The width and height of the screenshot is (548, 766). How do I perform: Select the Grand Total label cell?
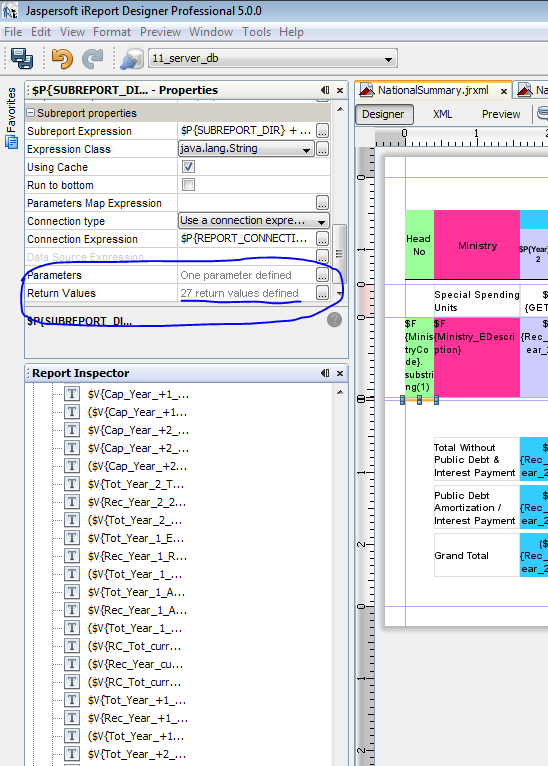click(x=477, y=555)
